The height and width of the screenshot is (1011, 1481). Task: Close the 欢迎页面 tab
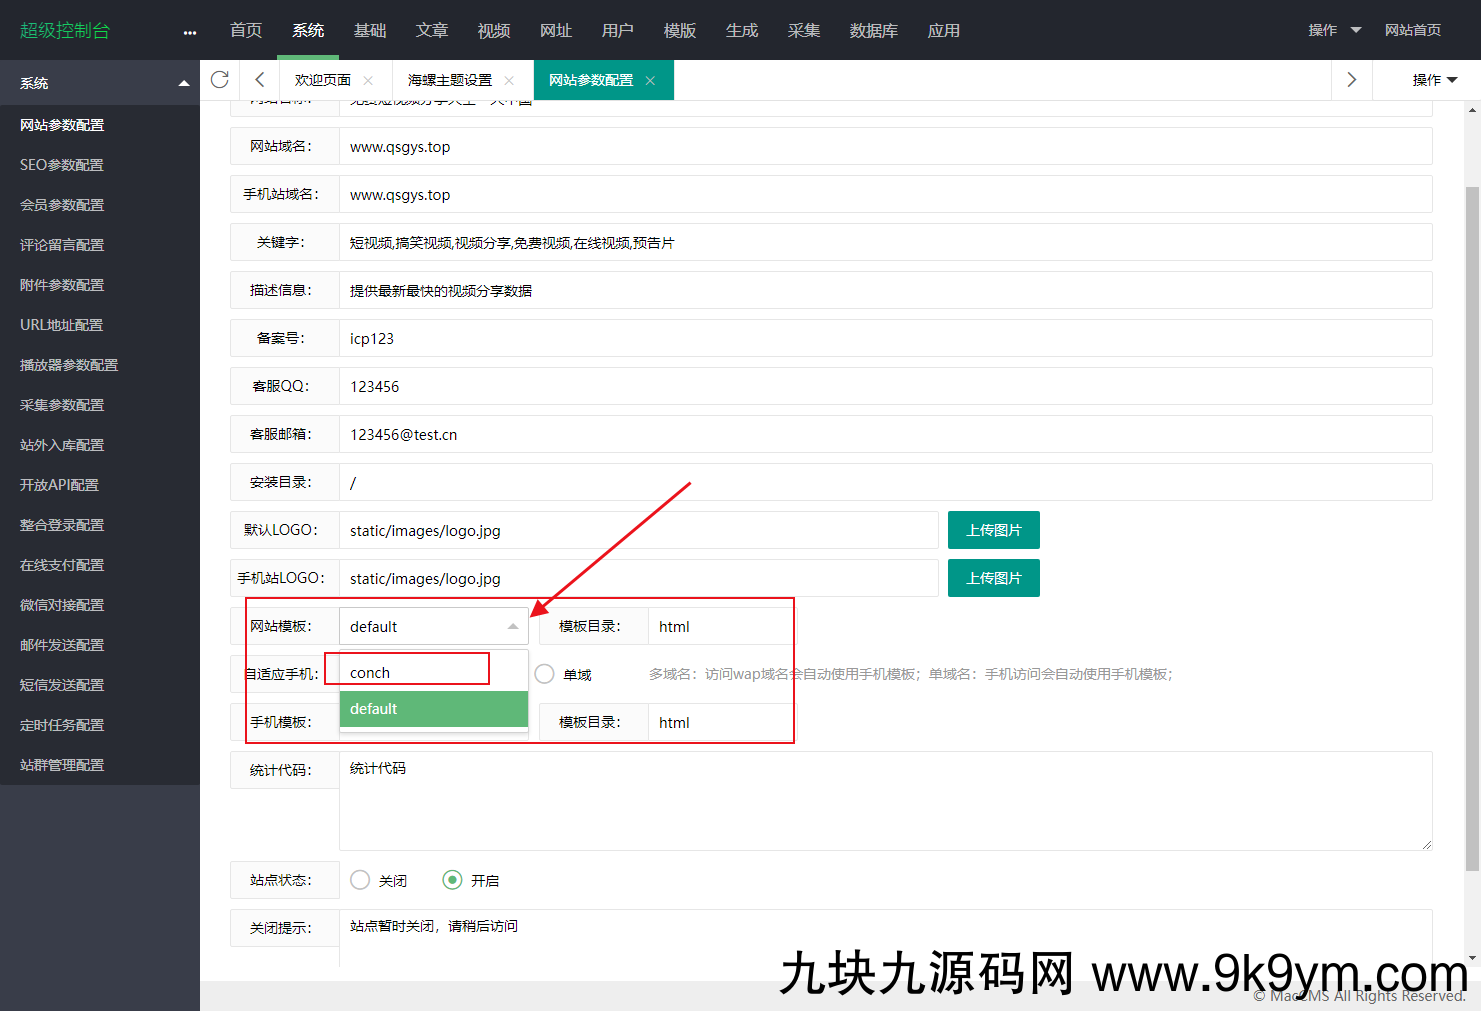point(368,81)
